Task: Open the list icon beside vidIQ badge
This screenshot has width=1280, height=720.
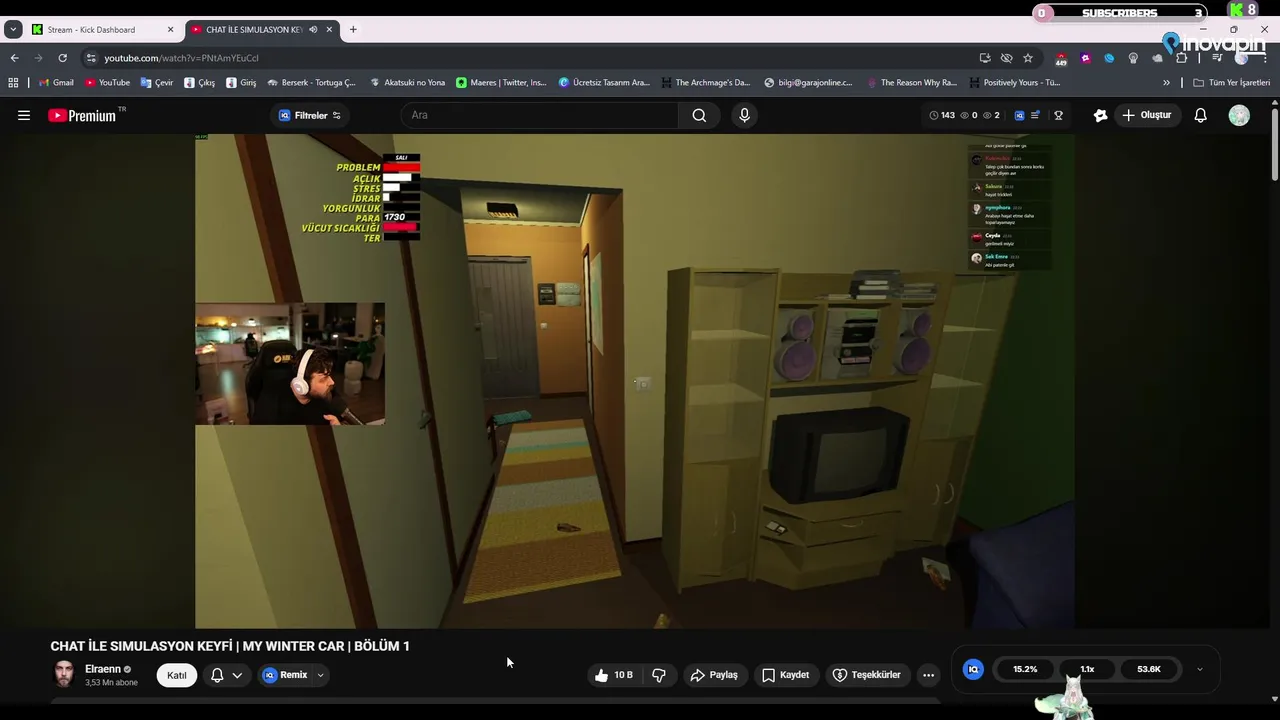Action: [1036, 115]
